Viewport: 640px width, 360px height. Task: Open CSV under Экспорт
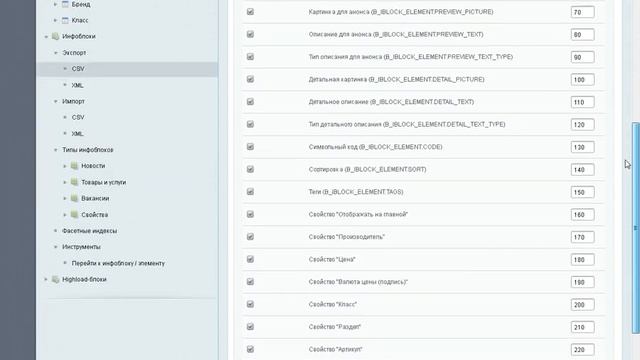(78, 69)
